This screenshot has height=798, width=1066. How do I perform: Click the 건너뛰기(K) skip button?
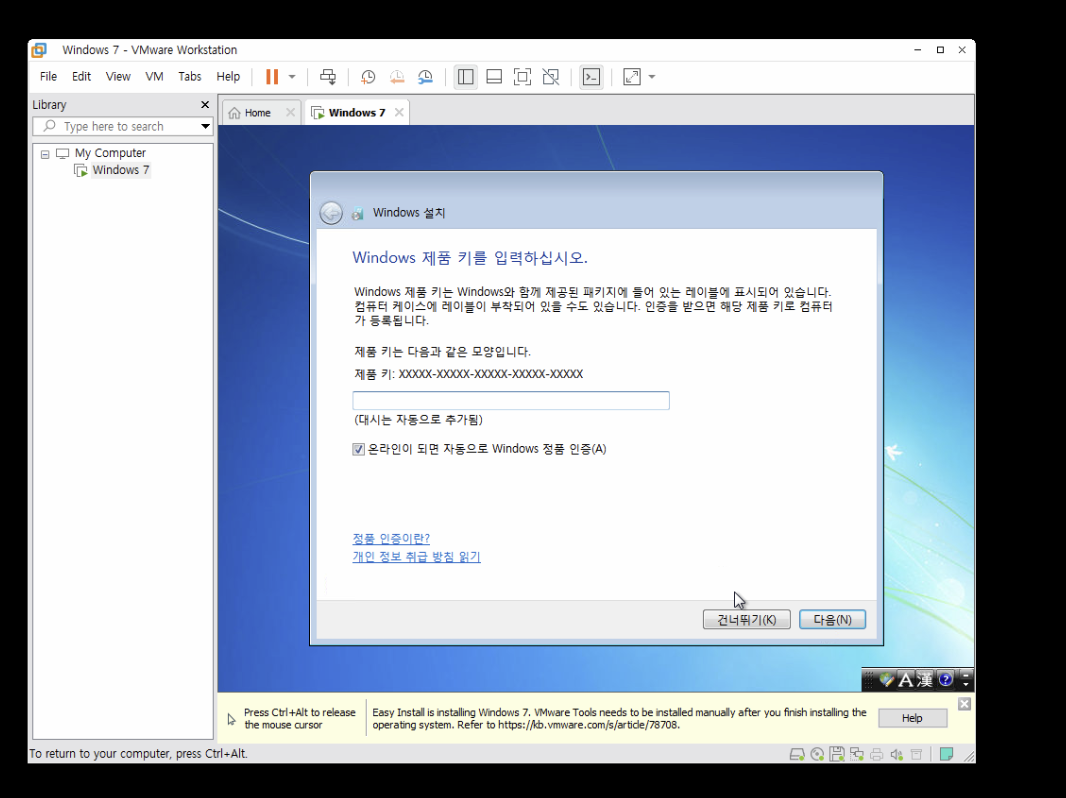click(746, 619)
